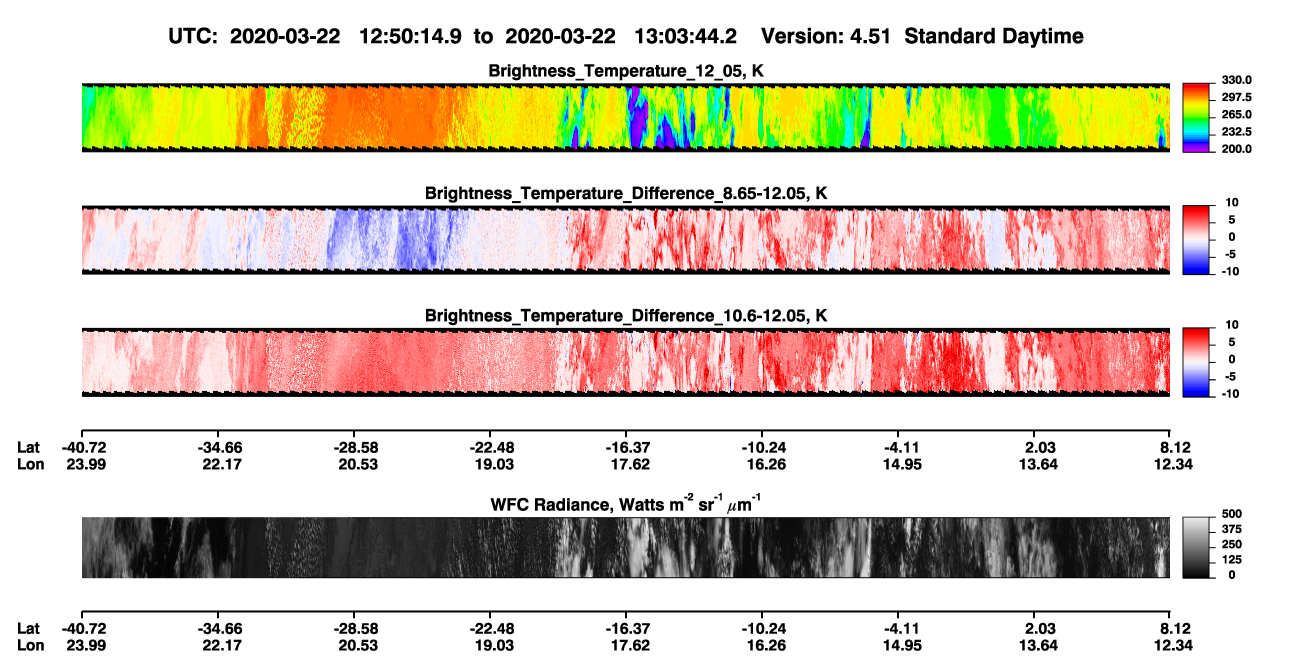The width and height of the screenshot is (1300, 667).
Task: Click latitude '8.12' below the WFC Radiance image
Action: [x=1174, y=628]
